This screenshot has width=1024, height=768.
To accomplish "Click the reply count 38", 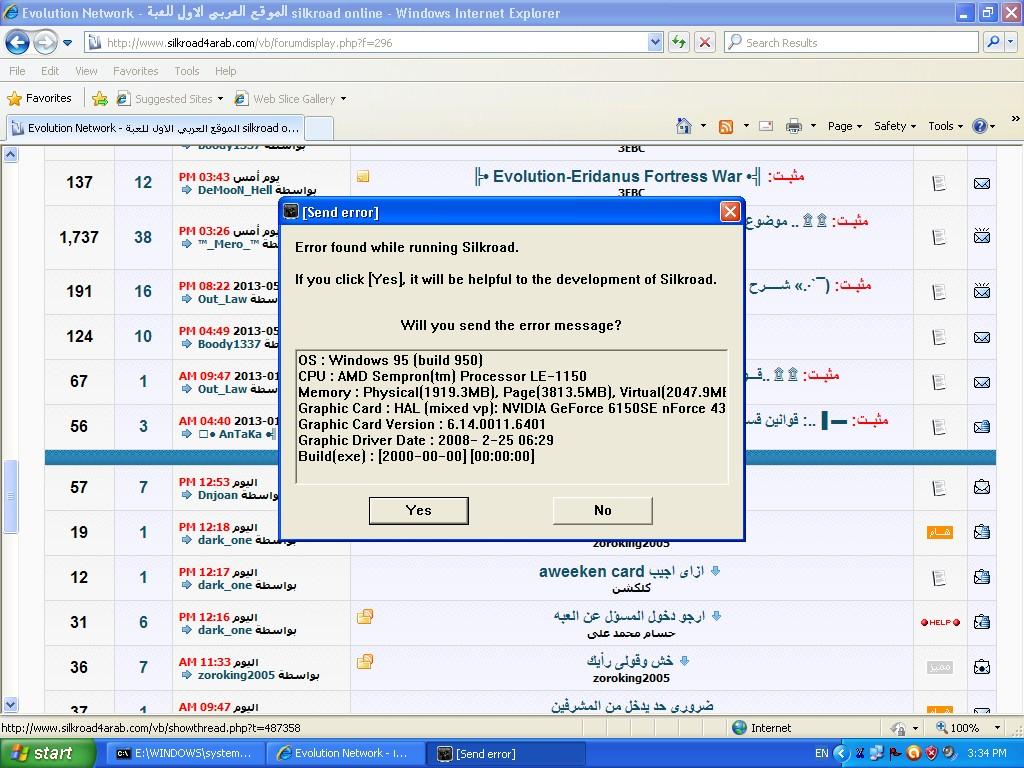I will pos(143,237).
